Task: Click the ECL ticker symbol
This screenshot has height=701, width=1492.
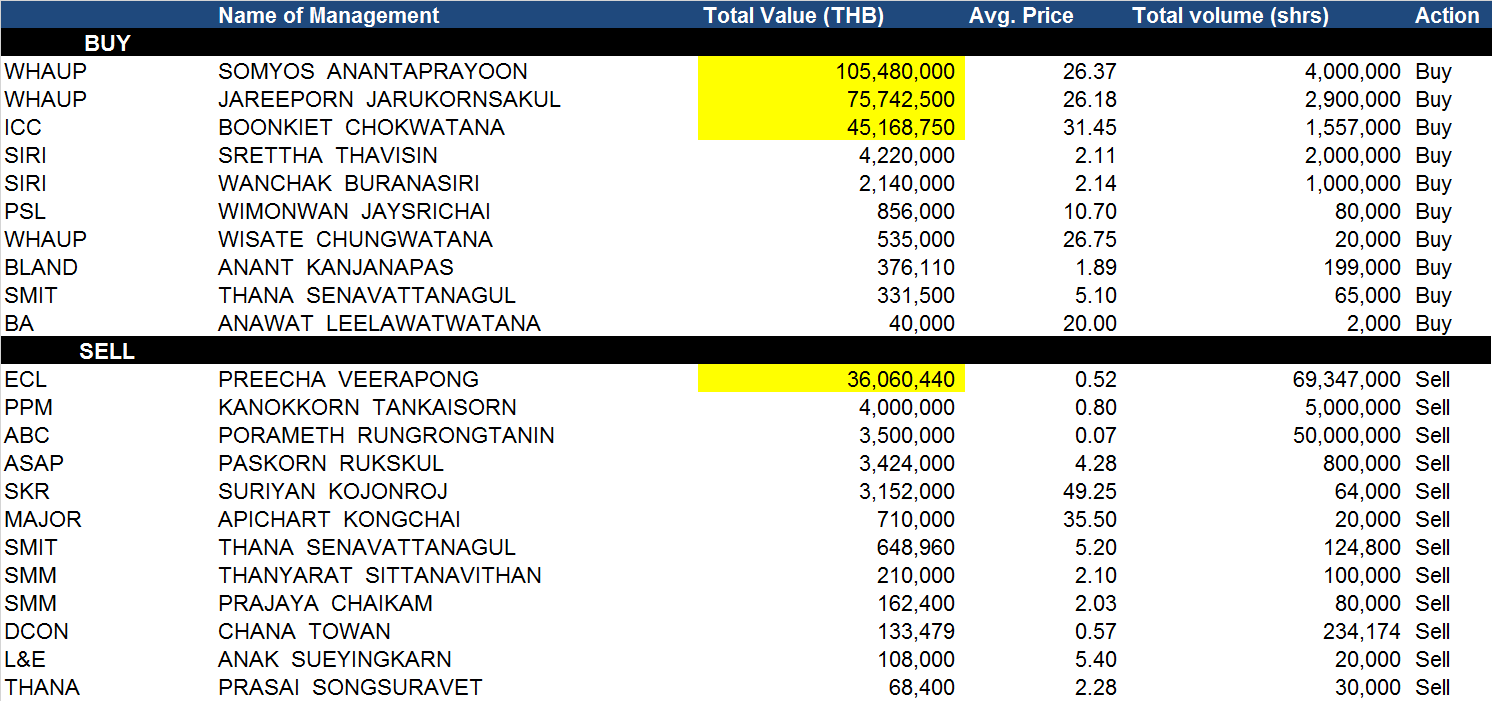Action: [25, 379]
